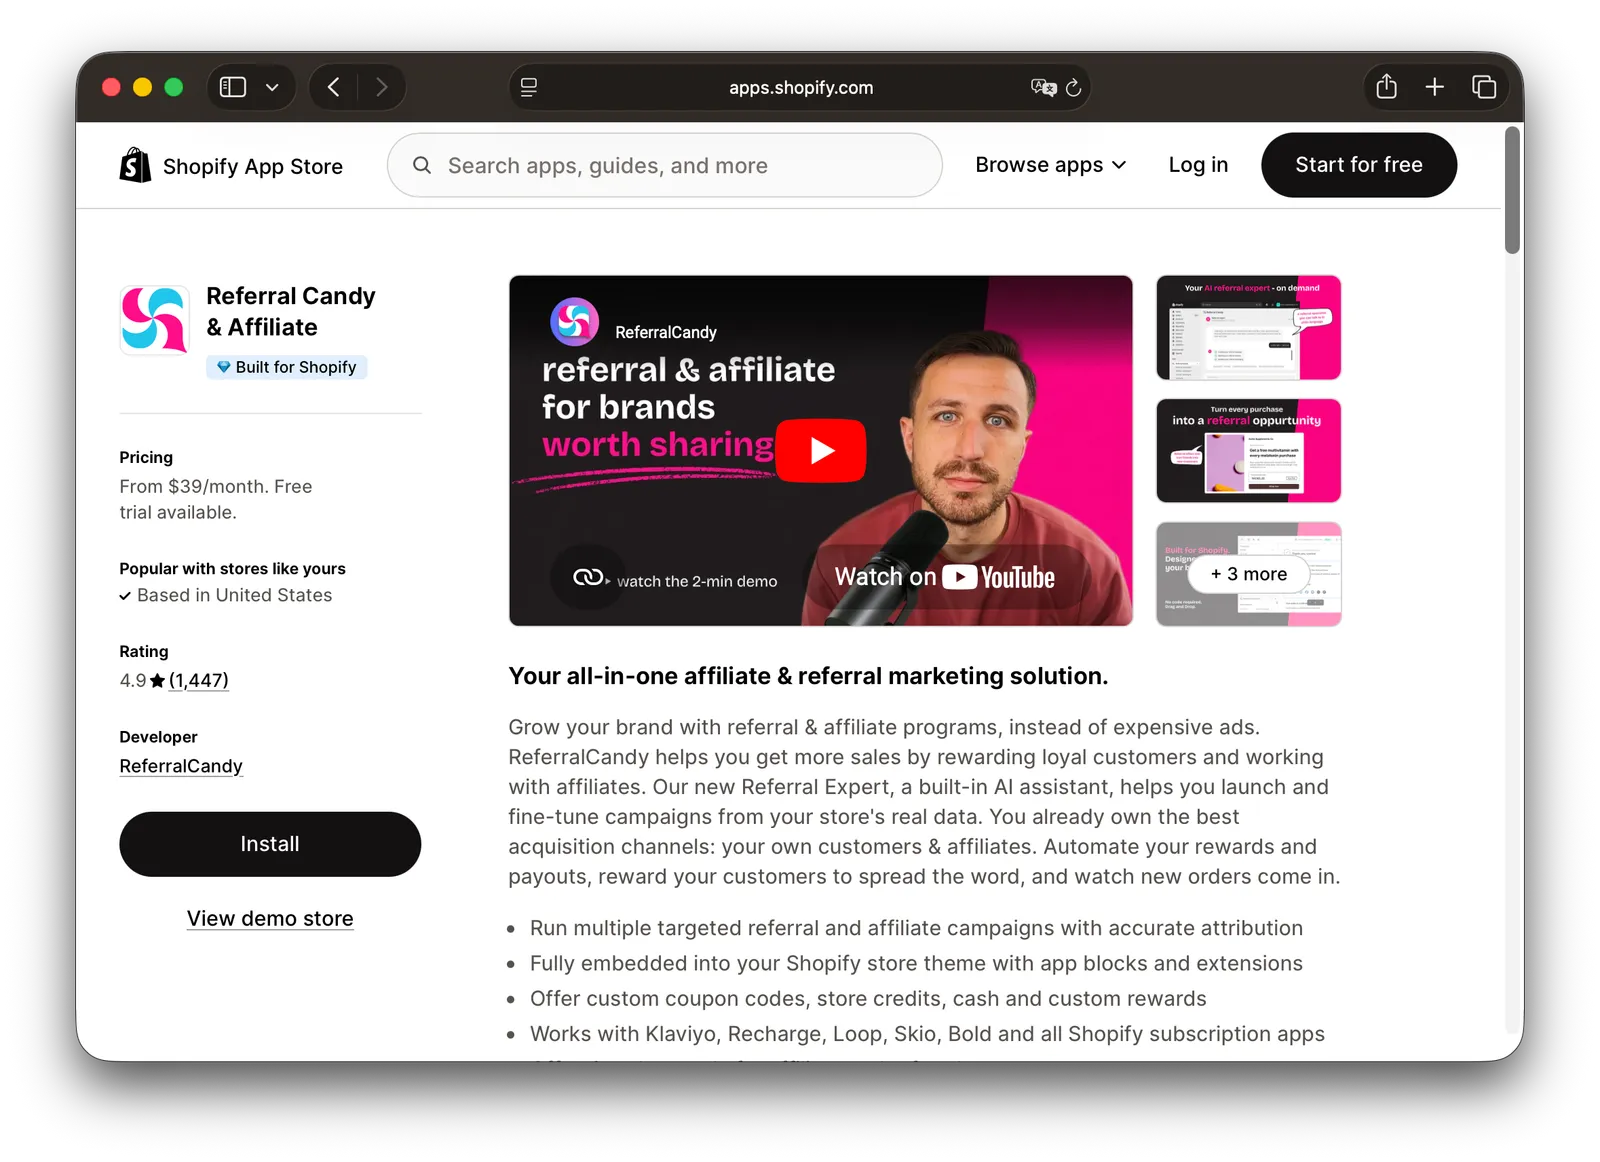This screenshot has width=1600, height=1162.
Task: Open the Log in page
Action: (1198, 165)
